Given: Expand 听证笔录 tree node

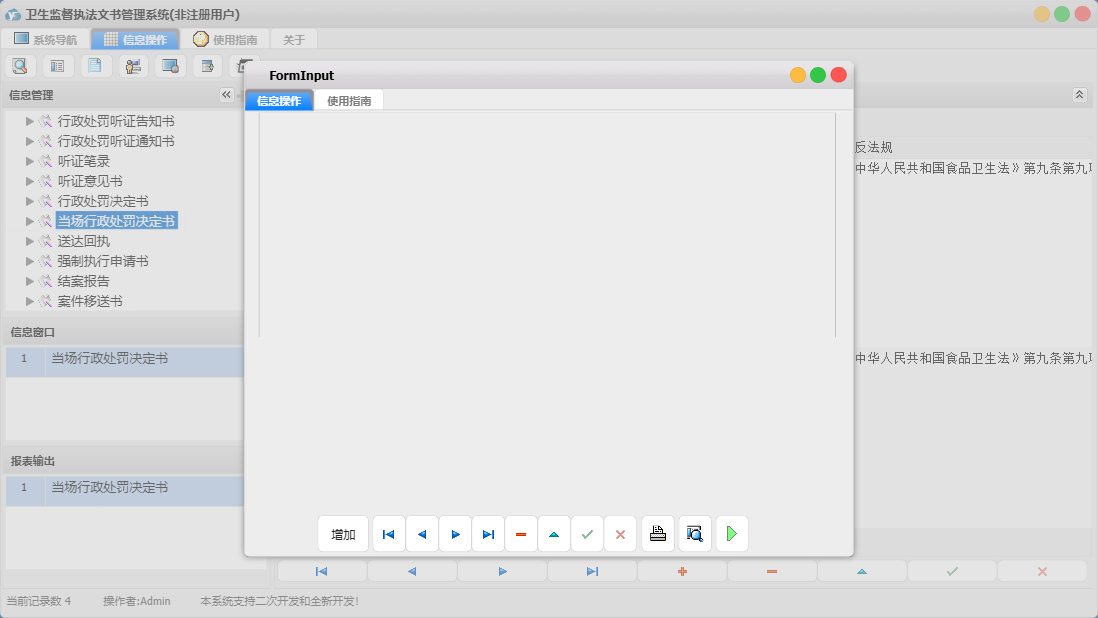Looking at the screenshot, I should (29, 161).
